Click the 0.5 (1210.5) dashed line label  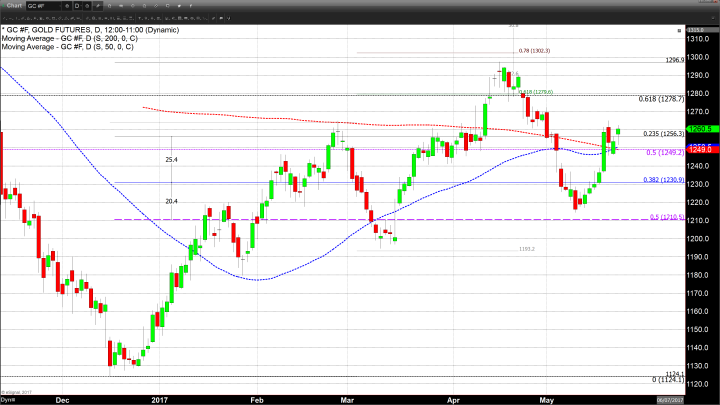point(667,217)
